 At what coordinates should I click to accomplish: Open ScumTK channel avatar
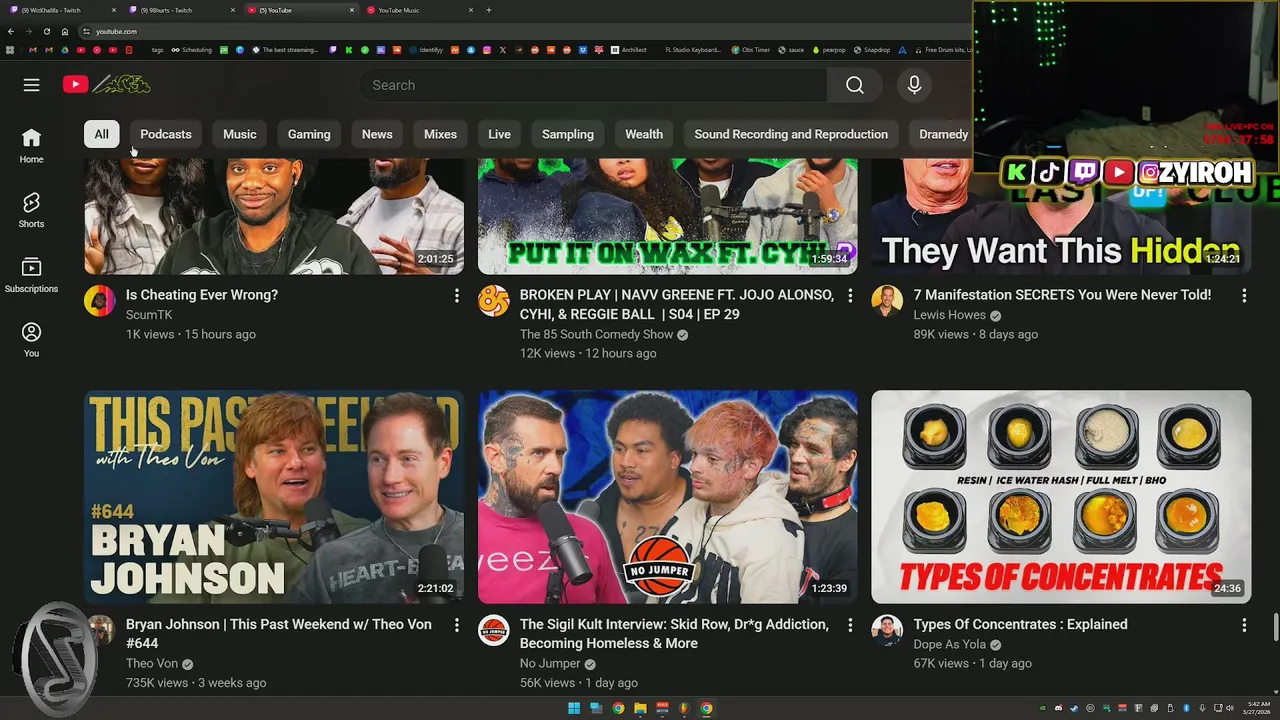[x=100, y=300]
